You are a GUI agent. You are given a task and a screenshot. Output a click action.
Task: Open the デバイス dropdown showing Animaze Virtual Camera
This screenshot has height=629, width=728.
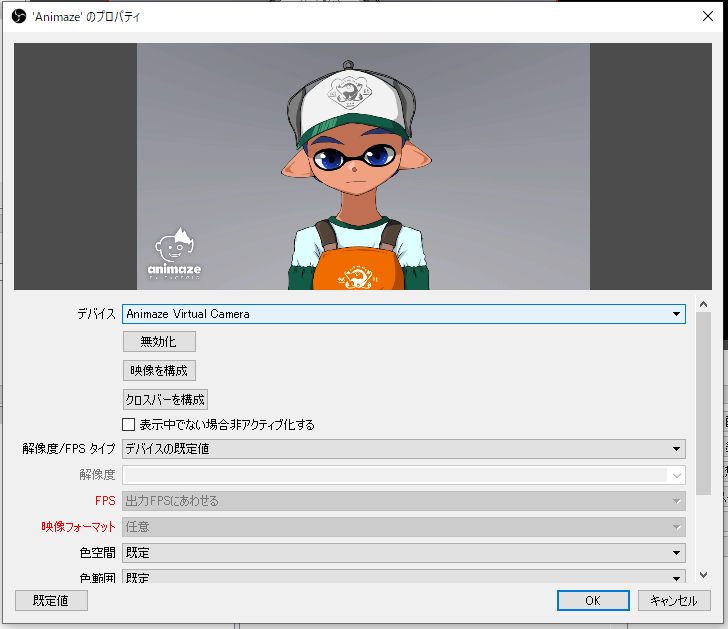click(x=403, y=314)
